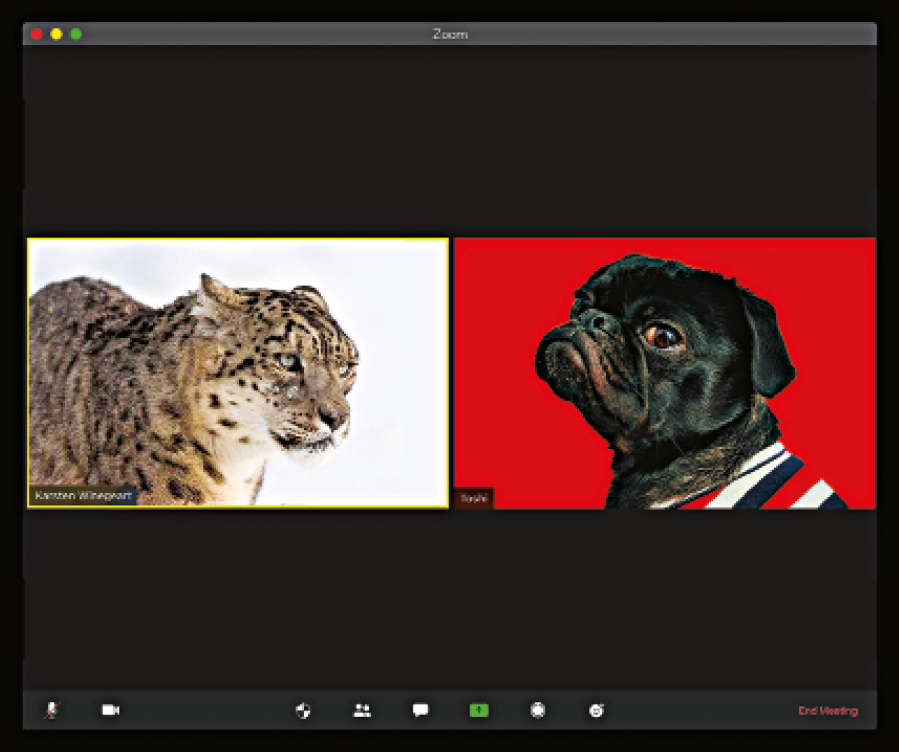Open the Chat speech bubble
The height and width of the screenshot is (752, 899).
421,710
